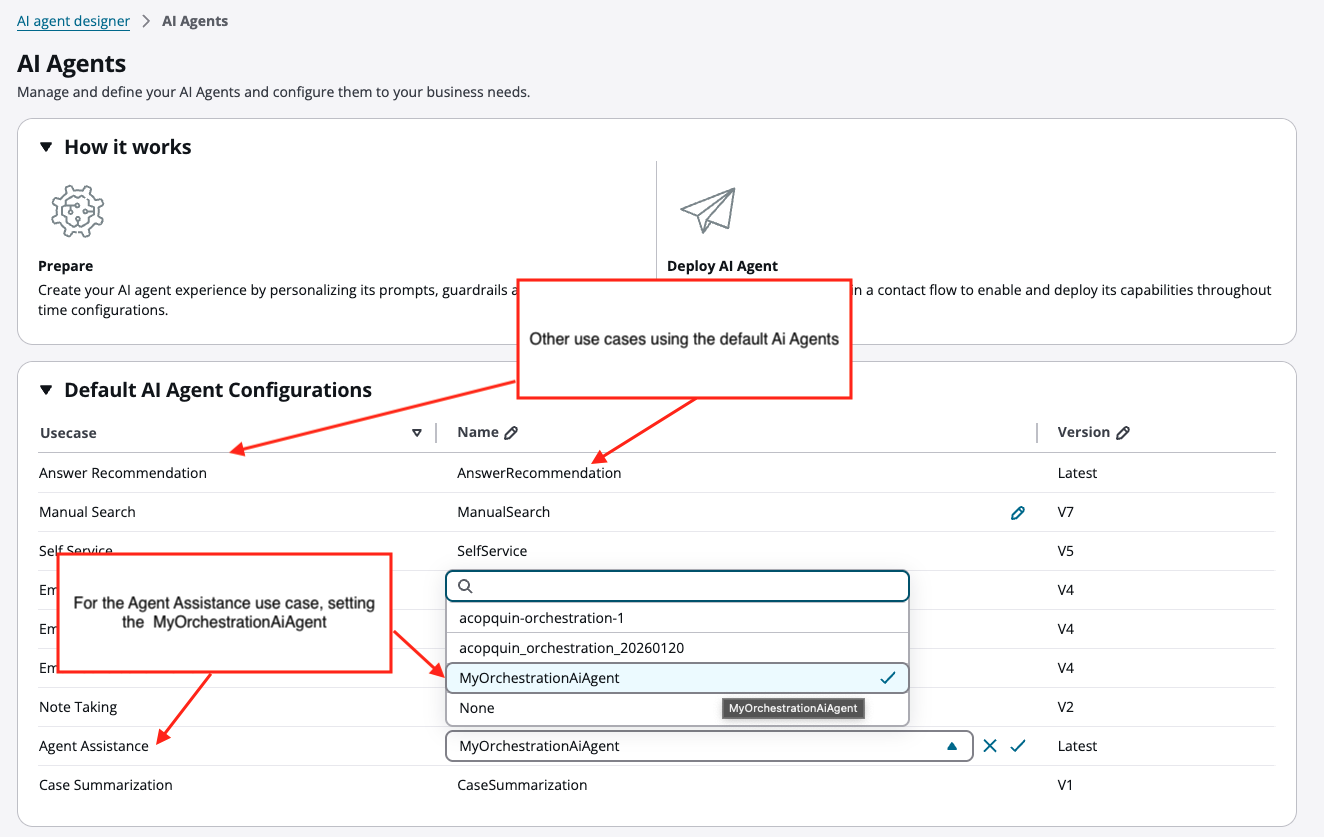The width and height of the screenshot is (1324, 837).
Task: Click the pencil icon beside the Name header
Action: (x=510, y=431)
